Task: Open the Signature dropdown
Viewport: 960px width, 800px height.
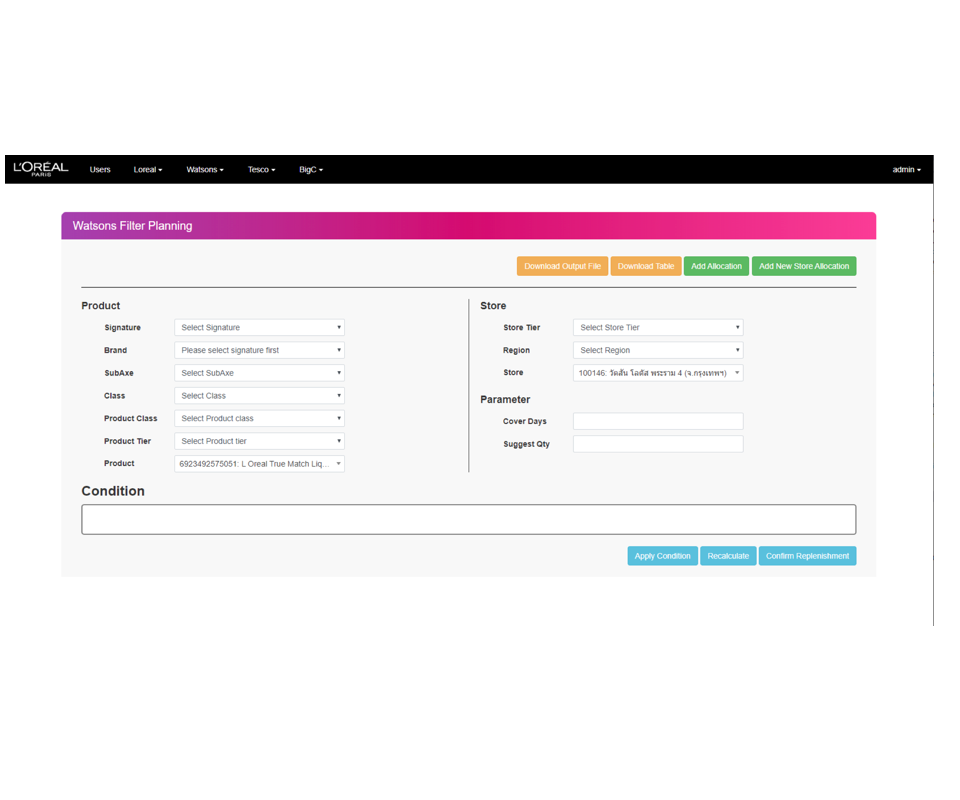Action: pyautogui.click(x=260, y=327)
